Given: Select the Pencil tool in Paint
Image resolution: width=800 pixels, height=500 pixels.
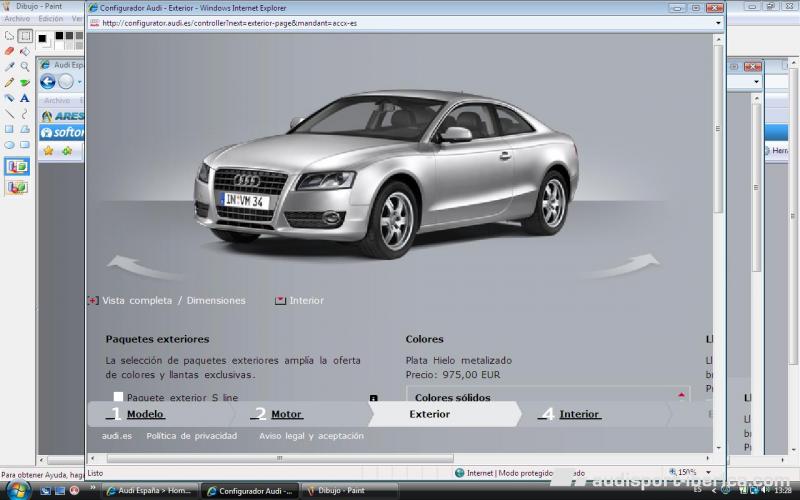Looking at the screenshot, I should (x=9, y=82).
